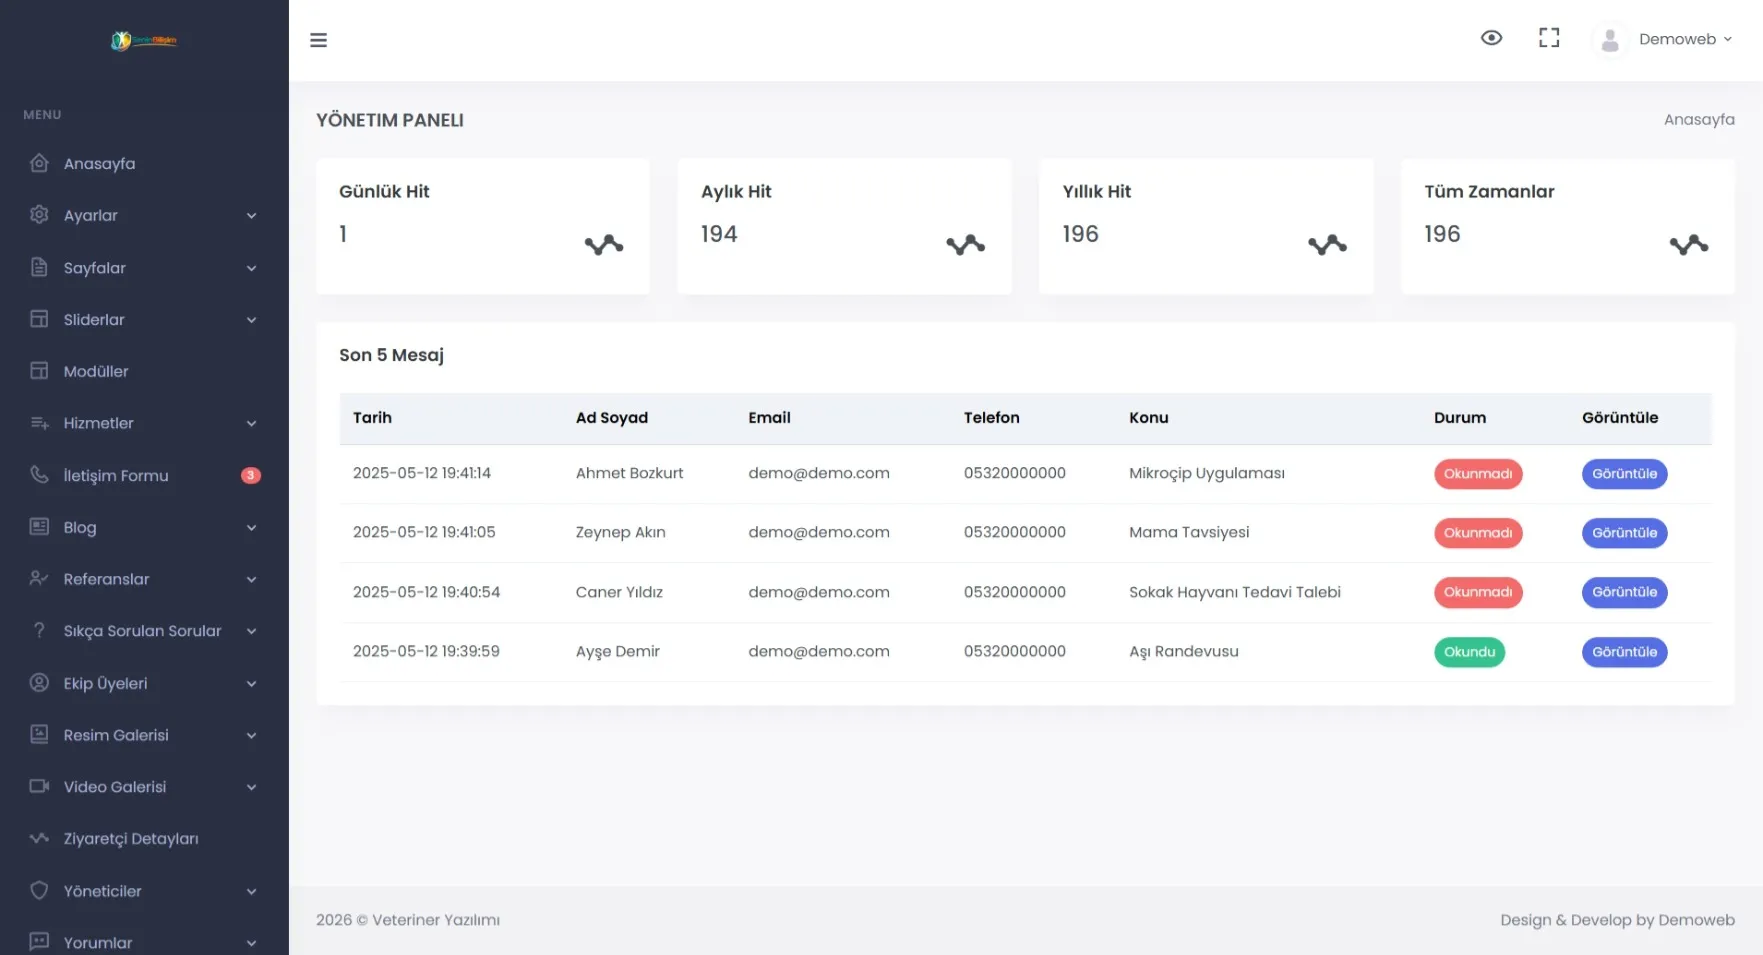Click the Tüm Zamanlar activity icon
The image size is (1763, 955).
[x=1688, y=245]
